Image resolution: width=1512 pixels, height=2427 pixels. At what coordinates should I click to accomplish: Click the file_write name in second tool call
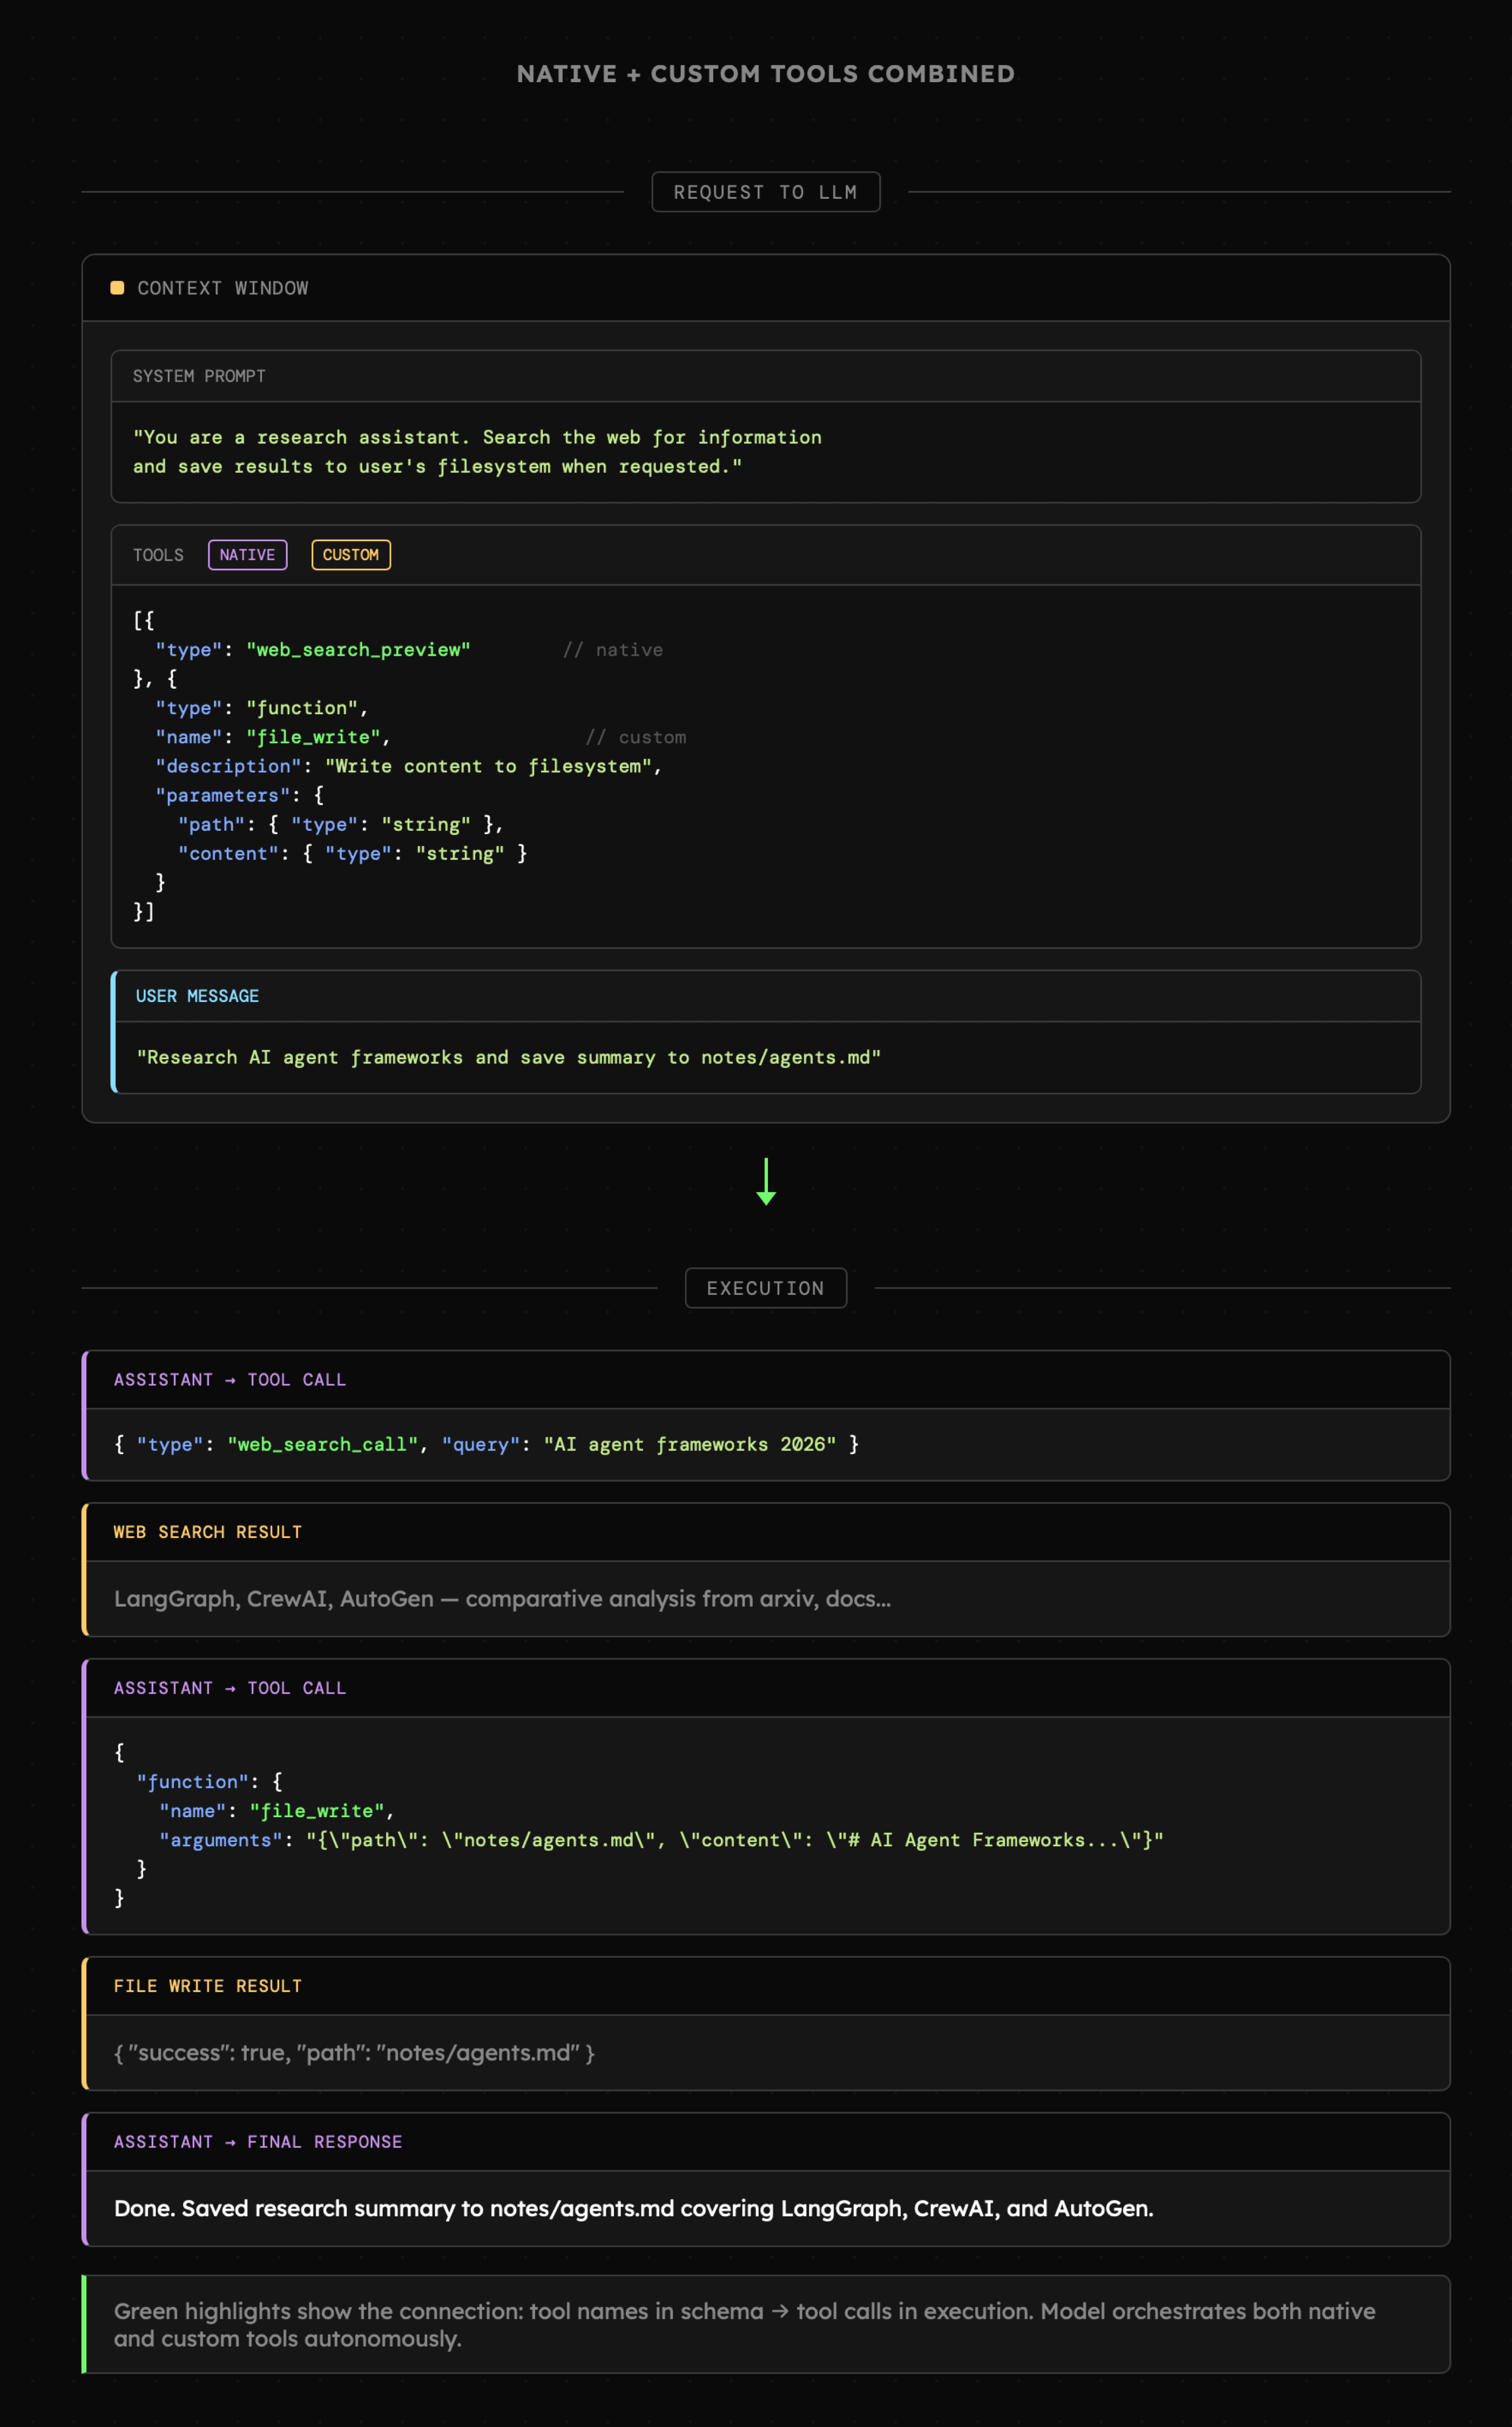tap(316, 1811)
